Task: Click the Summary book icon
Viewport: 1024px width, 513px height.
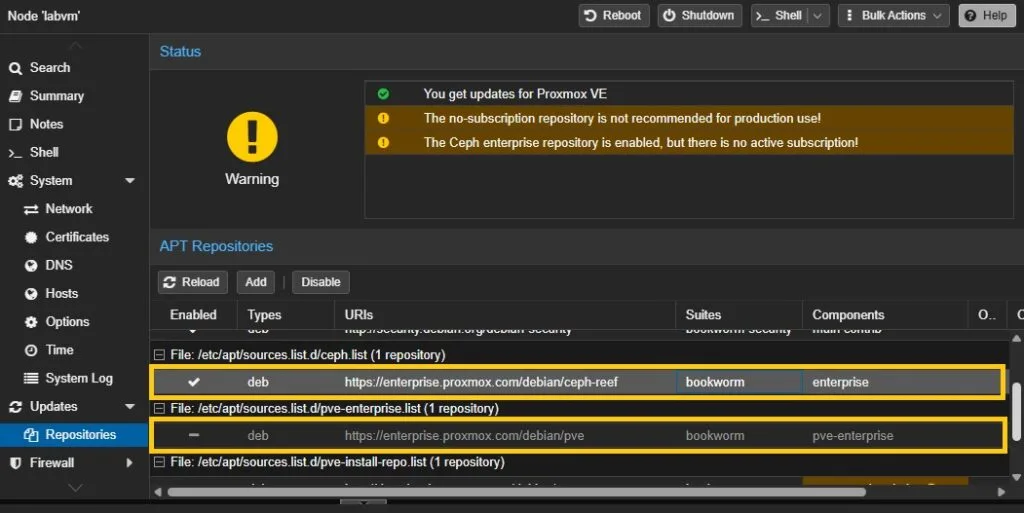Action: click(x=16, y=96)
